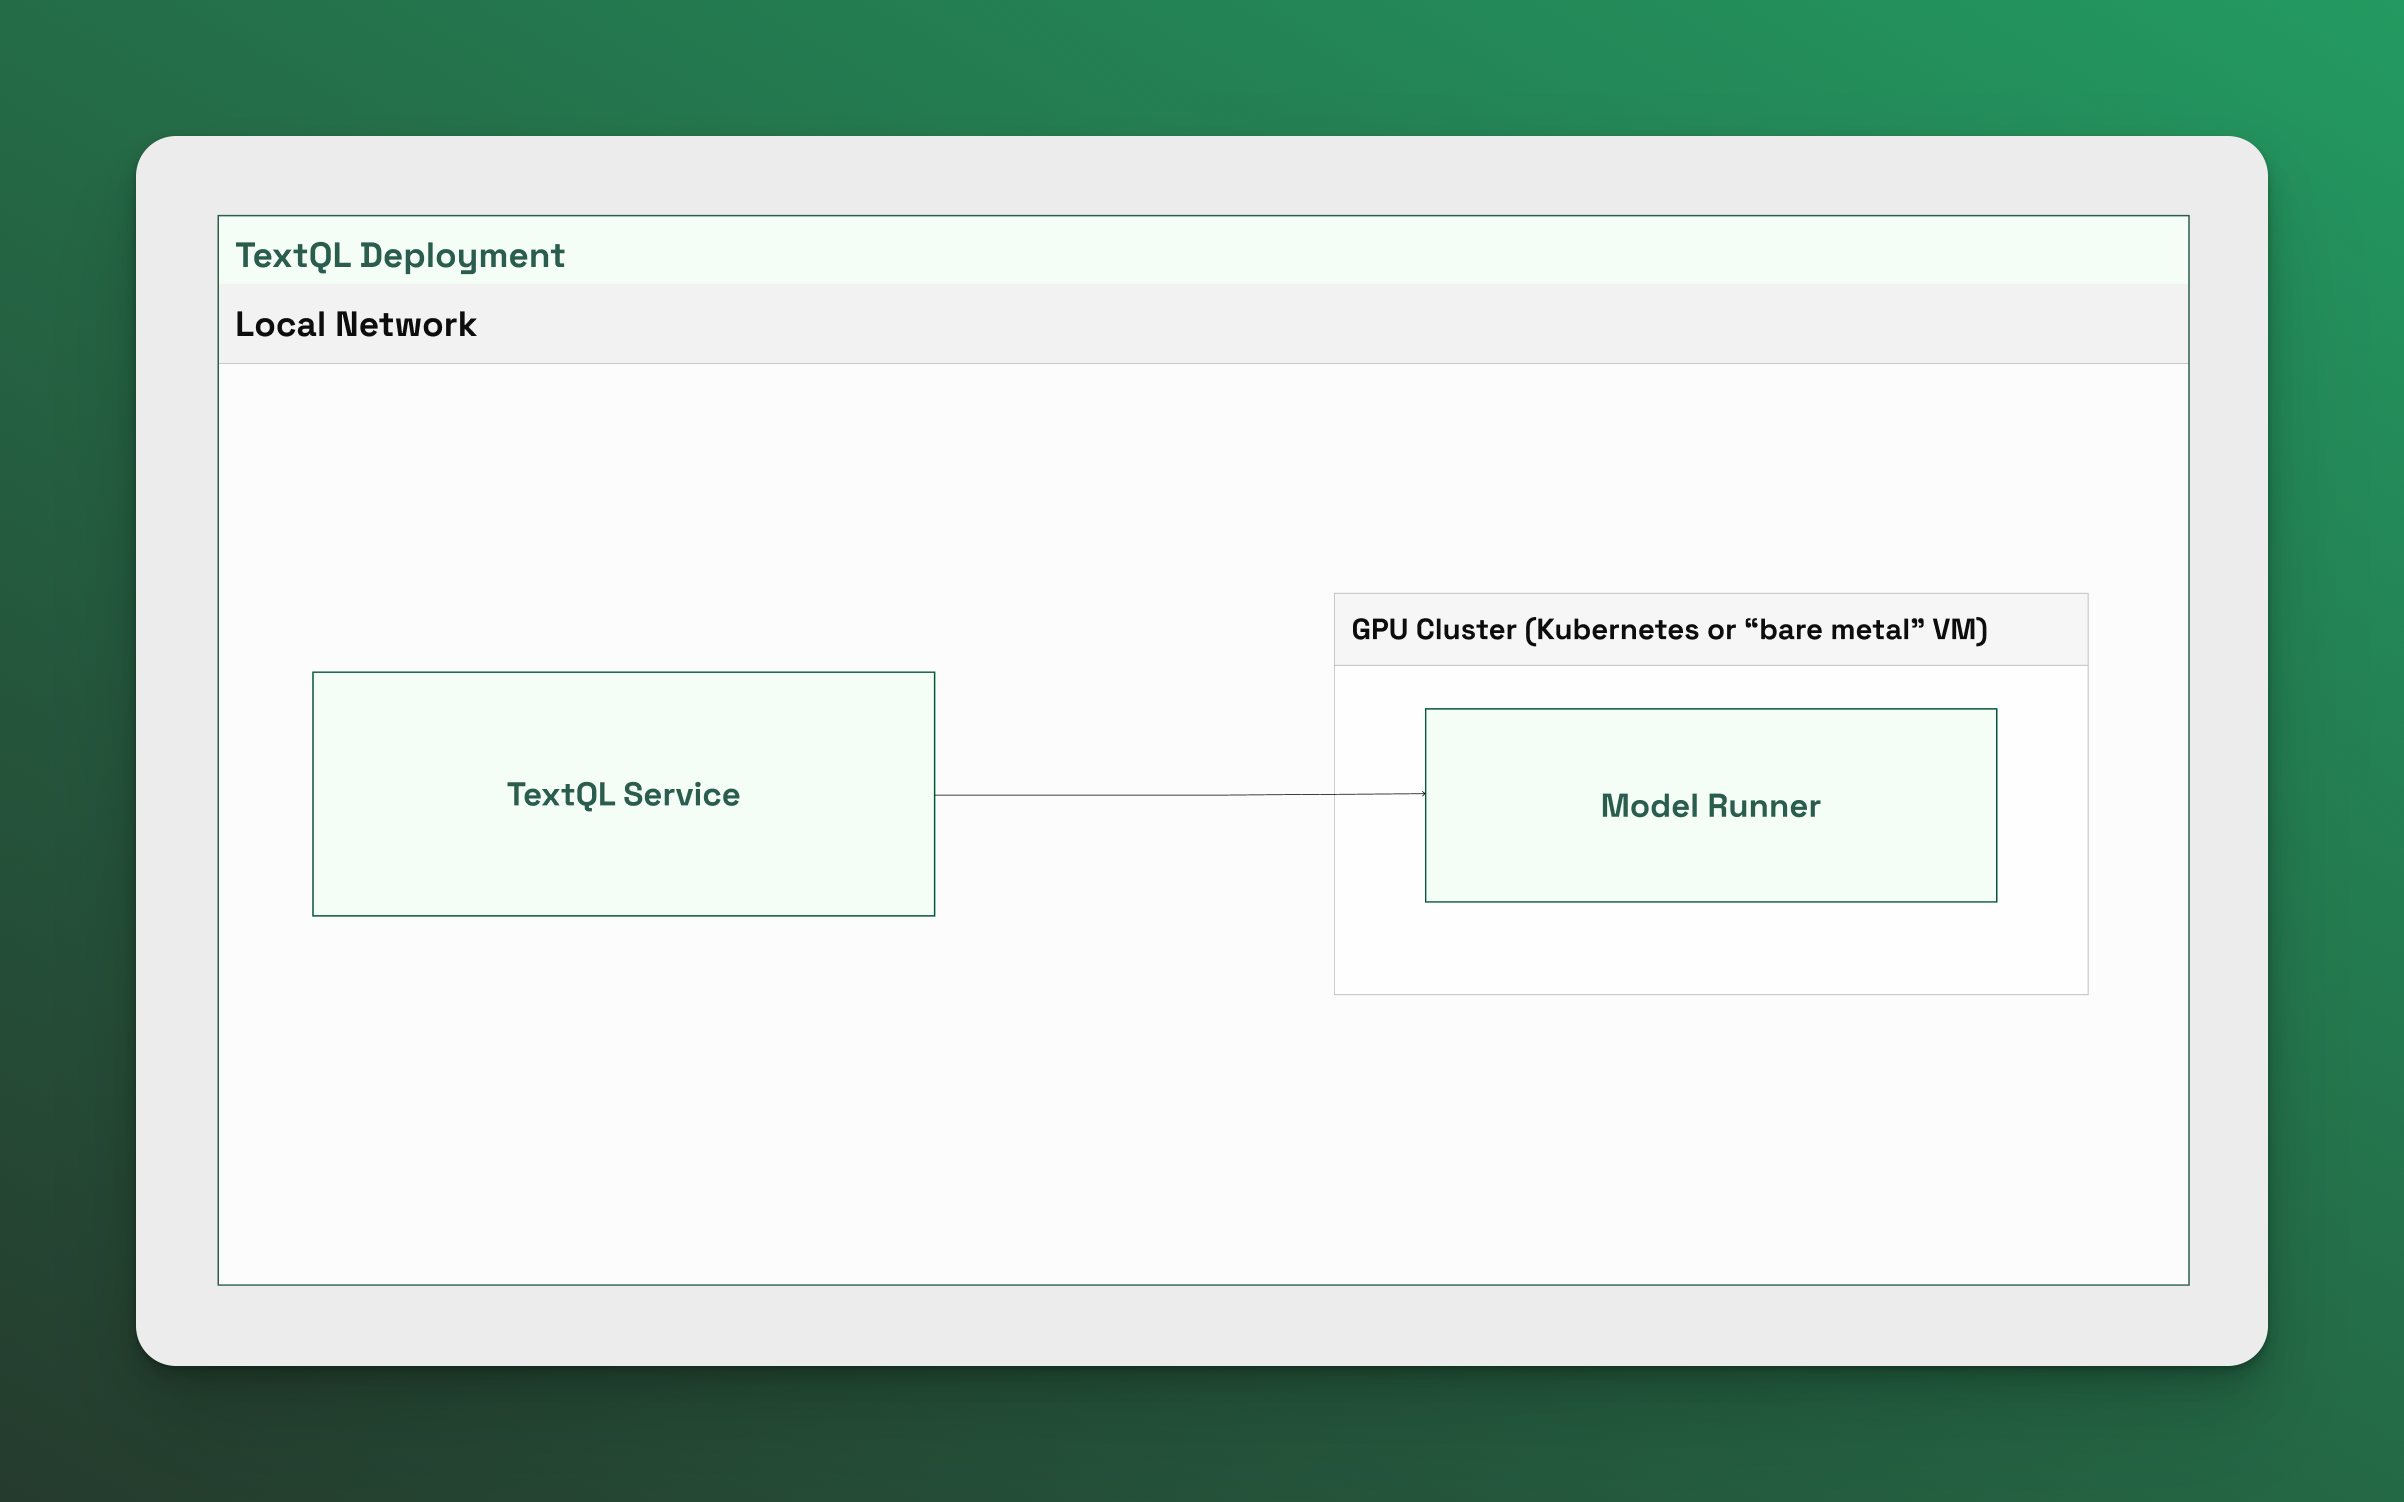Click the word Network in the Local Network heading
2404x1502 pixels.
pos(405,324)
